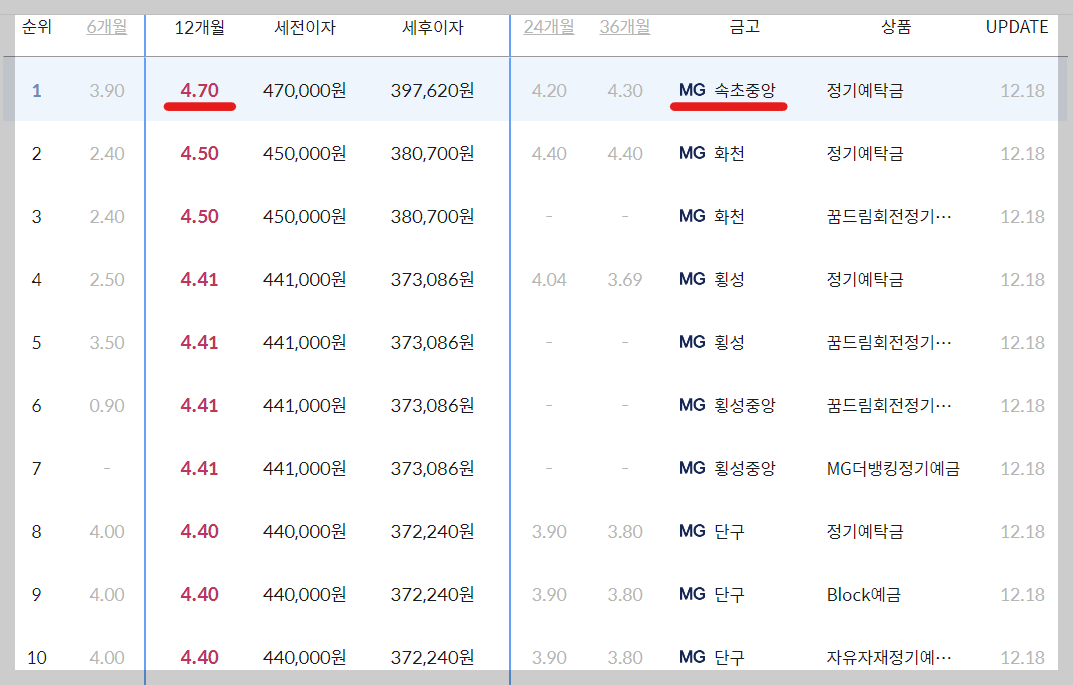Click the UPDATE column header
This screenshot has width=1073, height=685.
pos(1016,27)
